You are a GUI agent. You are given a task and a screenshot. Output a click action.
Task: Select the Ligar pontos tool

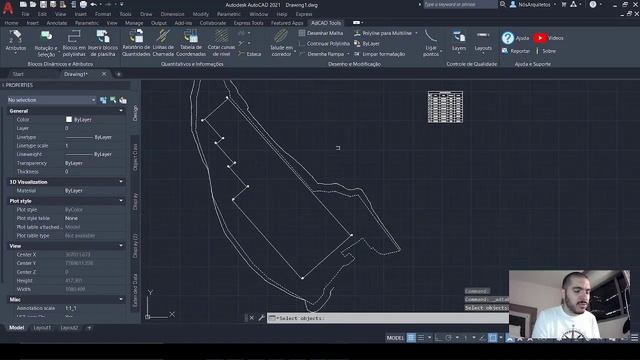coord(431,43)
